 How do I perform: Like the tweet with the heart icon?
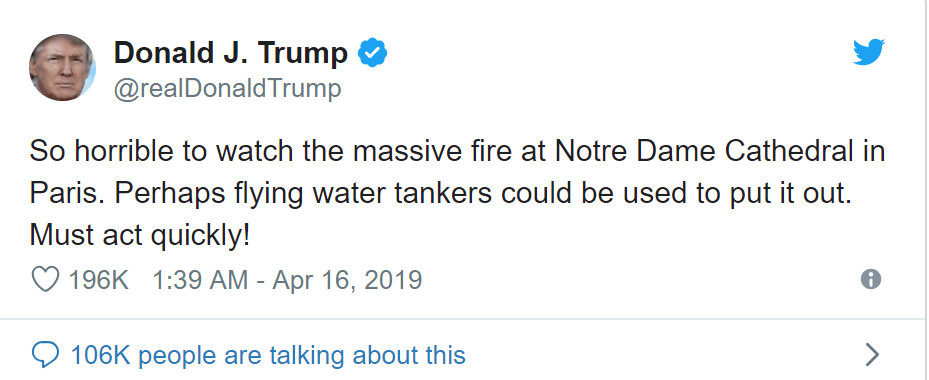coord(45,279)
